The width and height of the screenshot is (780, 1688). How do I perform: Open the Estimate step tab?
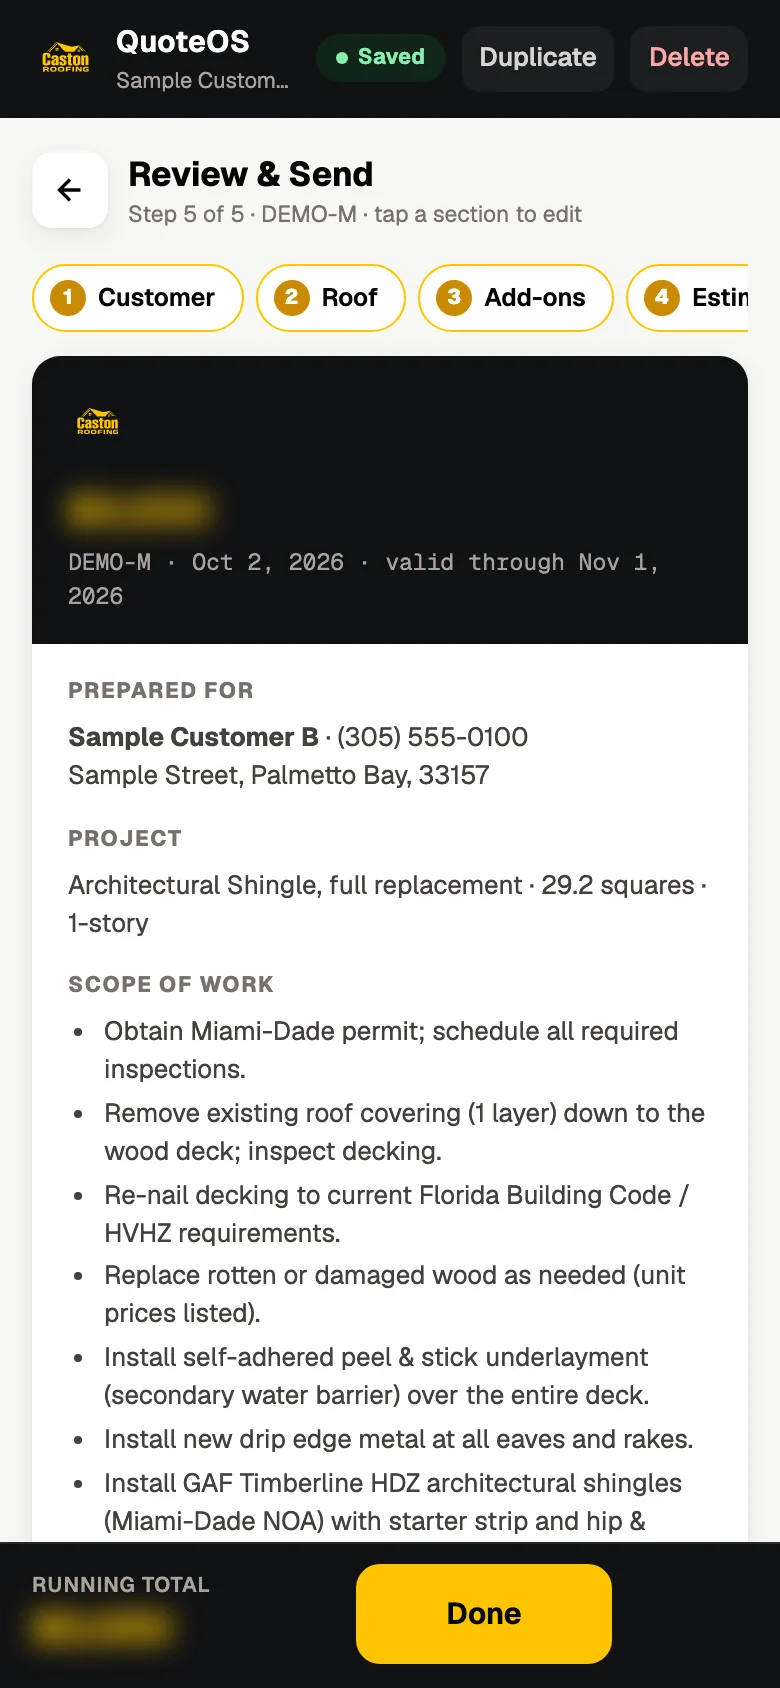(688, 297)
